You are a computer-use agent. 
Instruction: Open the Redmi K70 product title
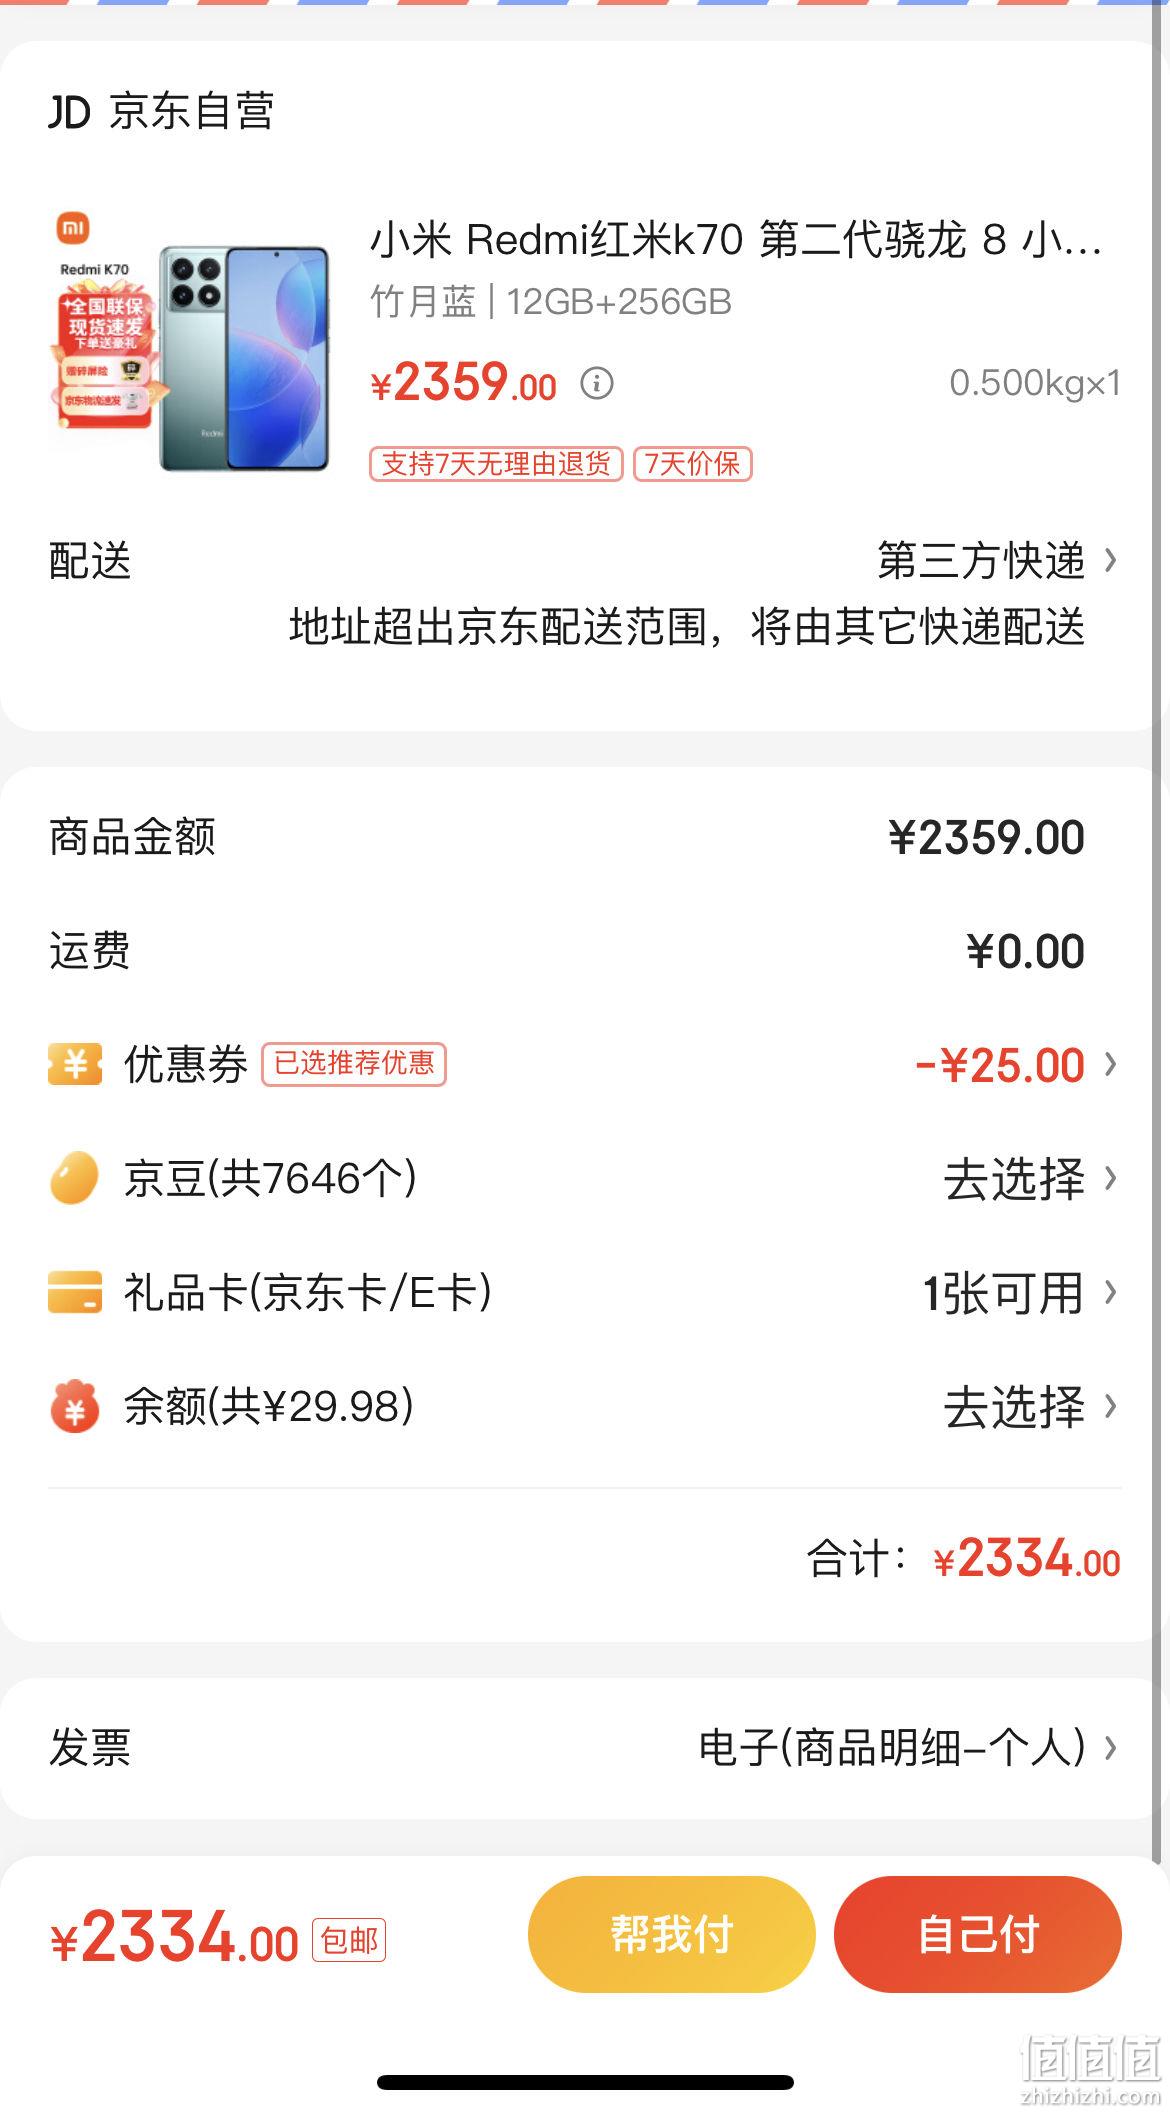(736, 240)
